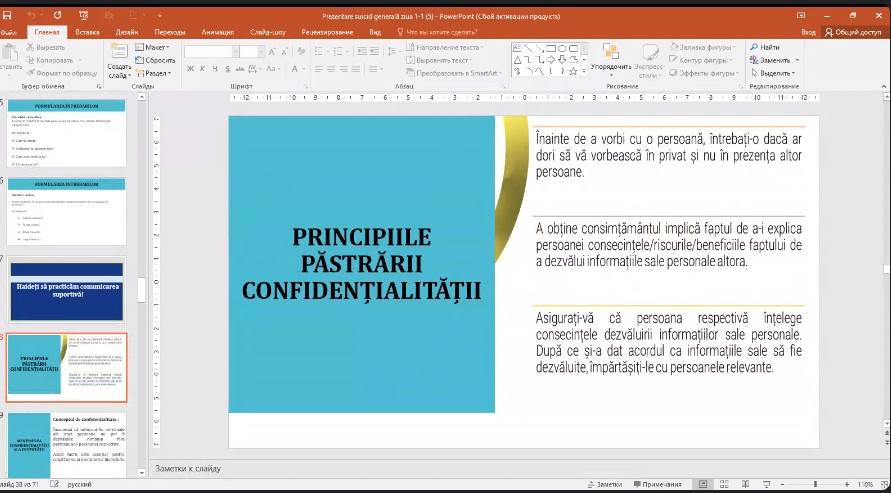The height and width of the screenshot is (493, 891).
Task: Click the Save icon in quick access toolbar
Action: [x=9, y=17]
